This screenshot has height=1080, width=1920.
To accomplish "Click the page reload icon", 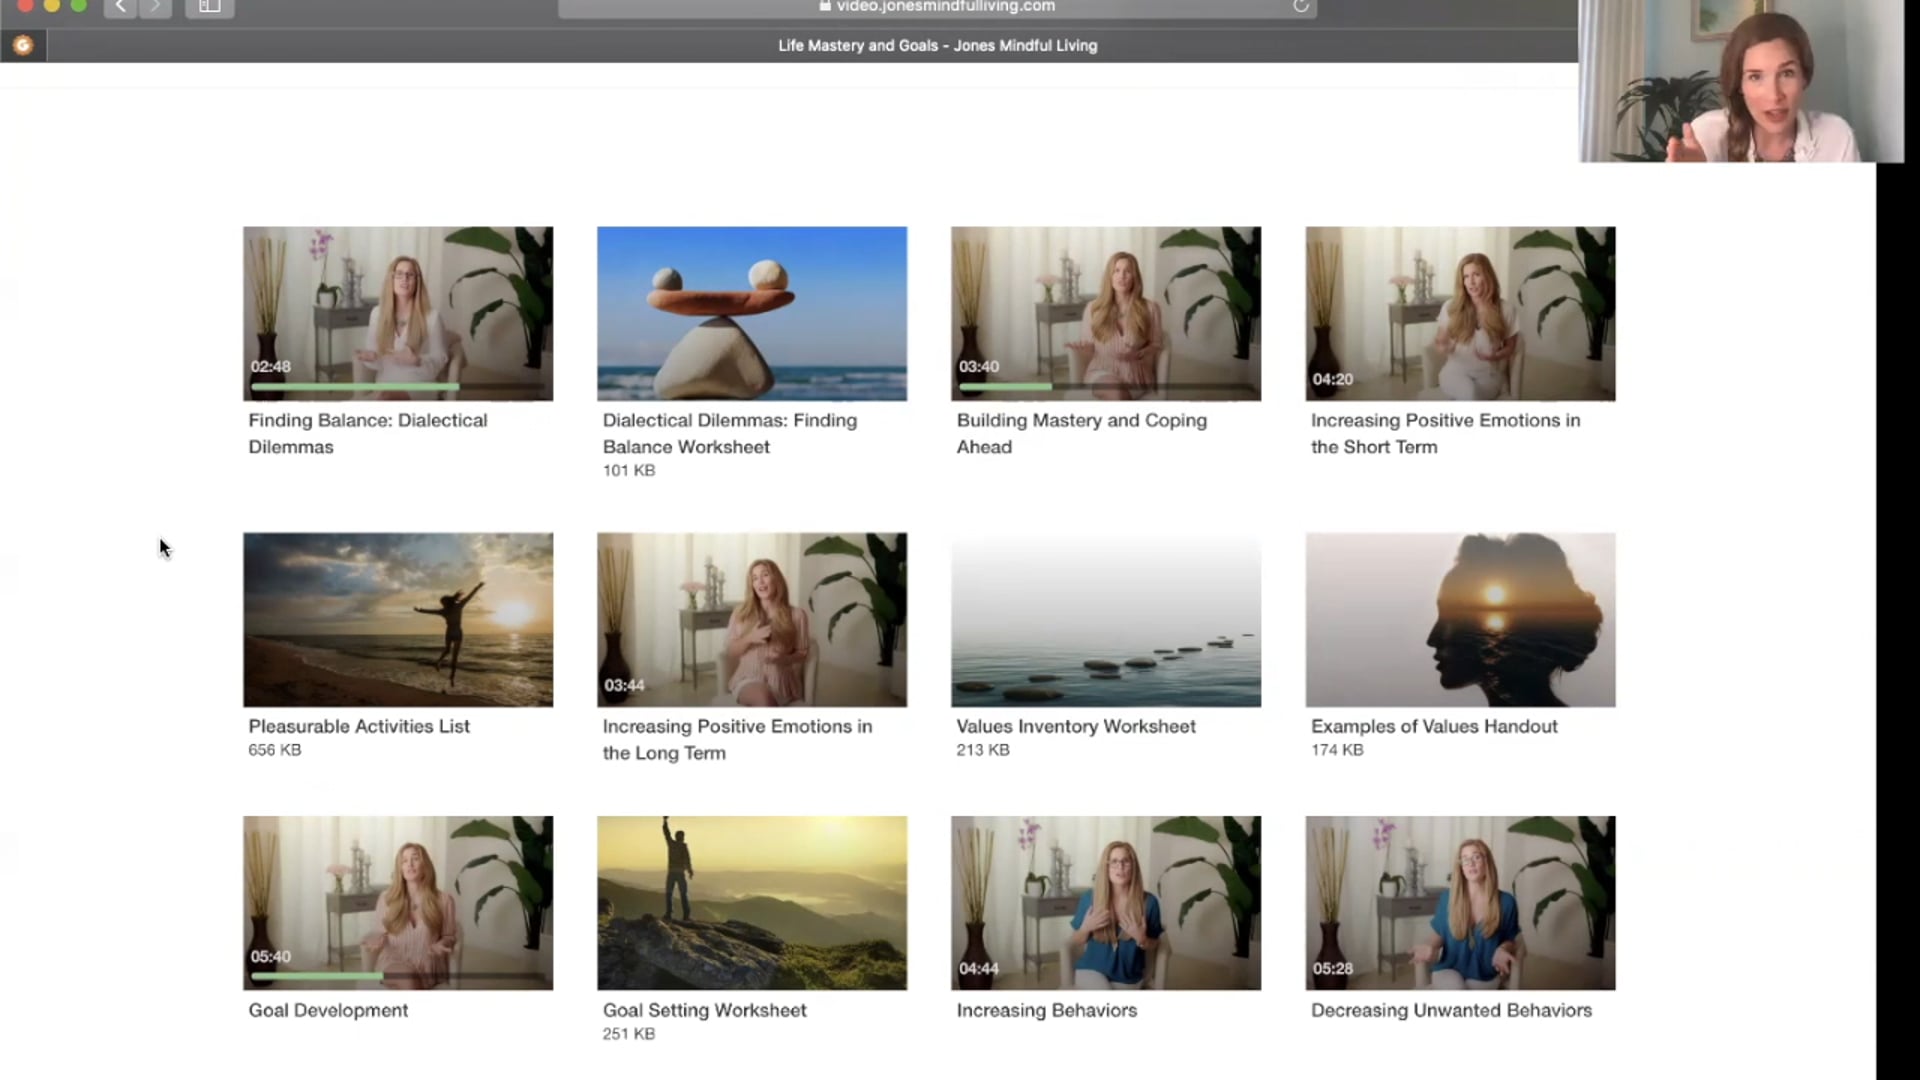I will coord(1300,6).
